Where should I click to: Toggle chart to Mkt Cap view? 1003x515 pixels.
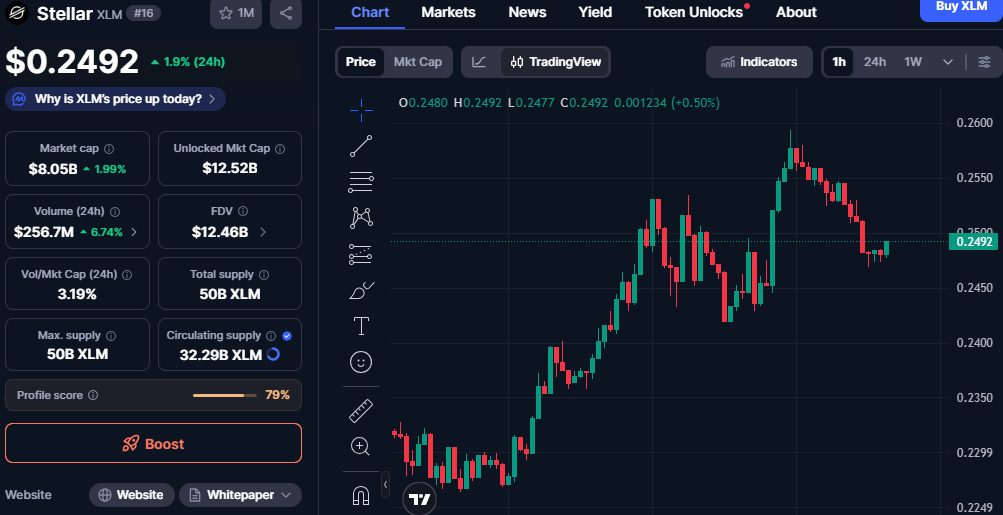[417, 62]
